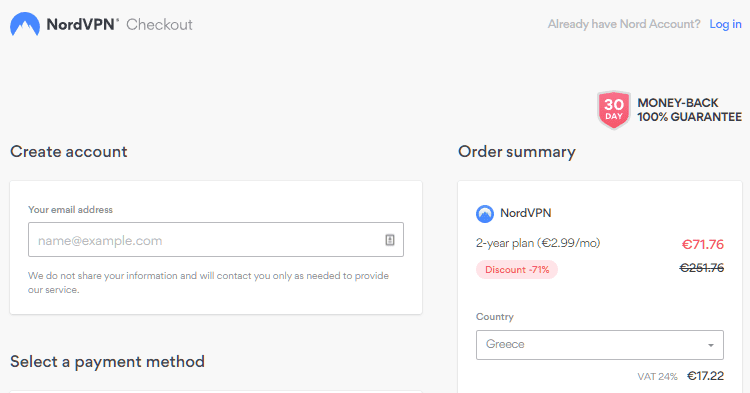
Task: Click the dropdown arrow in the Country field
Action: coord(711,345)
